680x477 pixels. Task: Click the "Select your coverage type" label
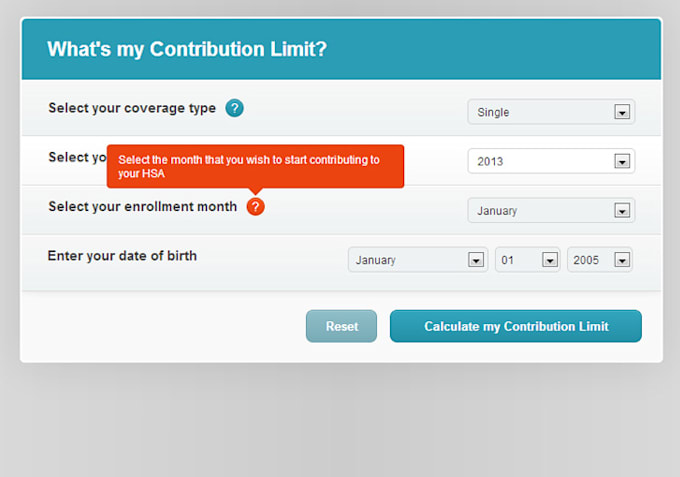(x=132, y=108)
